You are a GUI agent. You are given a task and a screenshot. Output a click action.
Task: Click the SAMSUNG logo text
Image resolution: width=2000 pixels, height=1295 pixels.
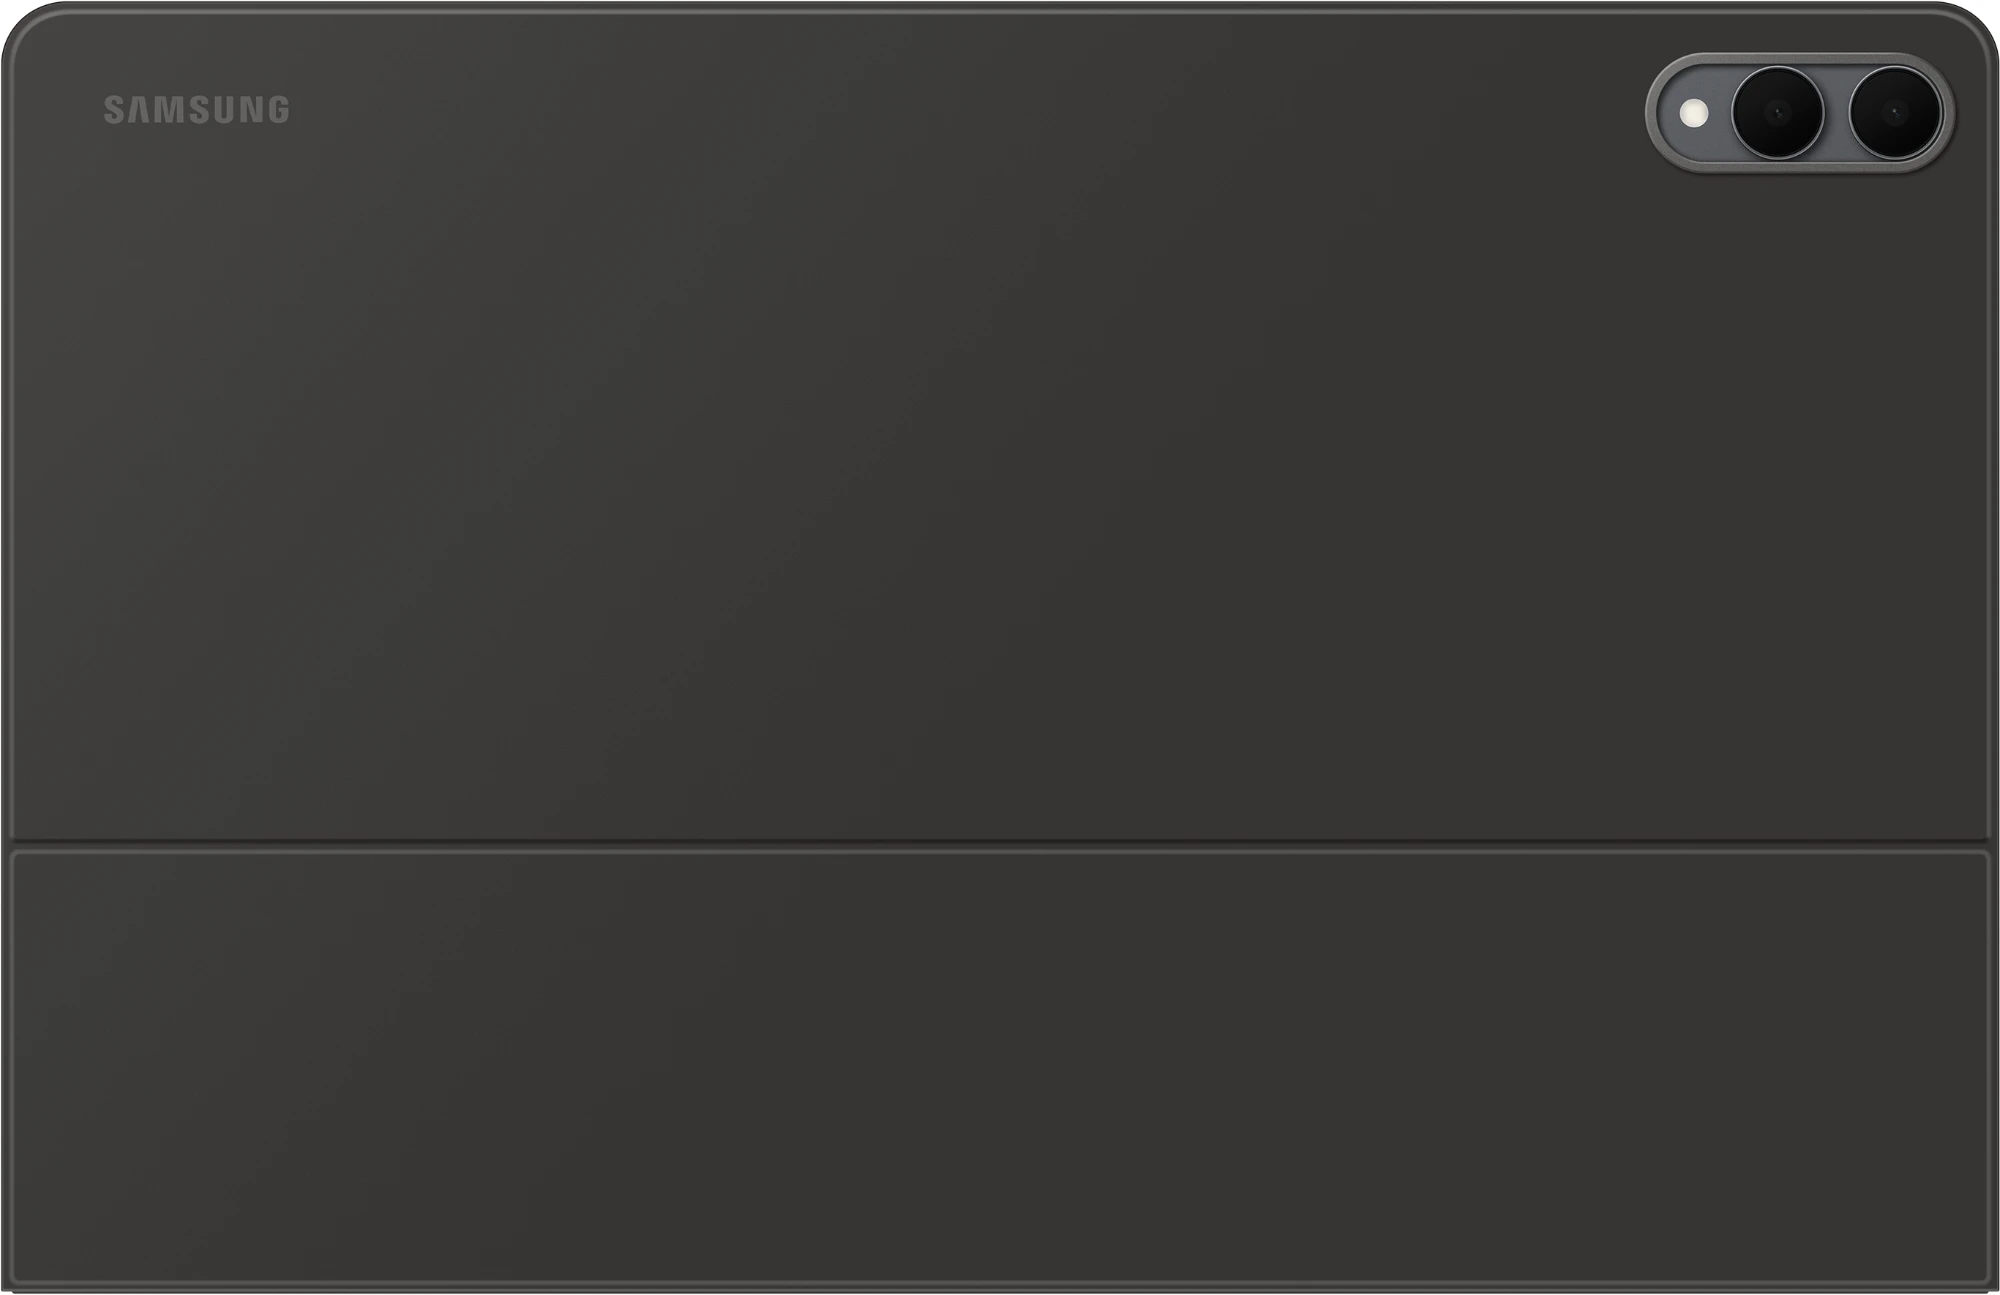[x=197, y=110]
